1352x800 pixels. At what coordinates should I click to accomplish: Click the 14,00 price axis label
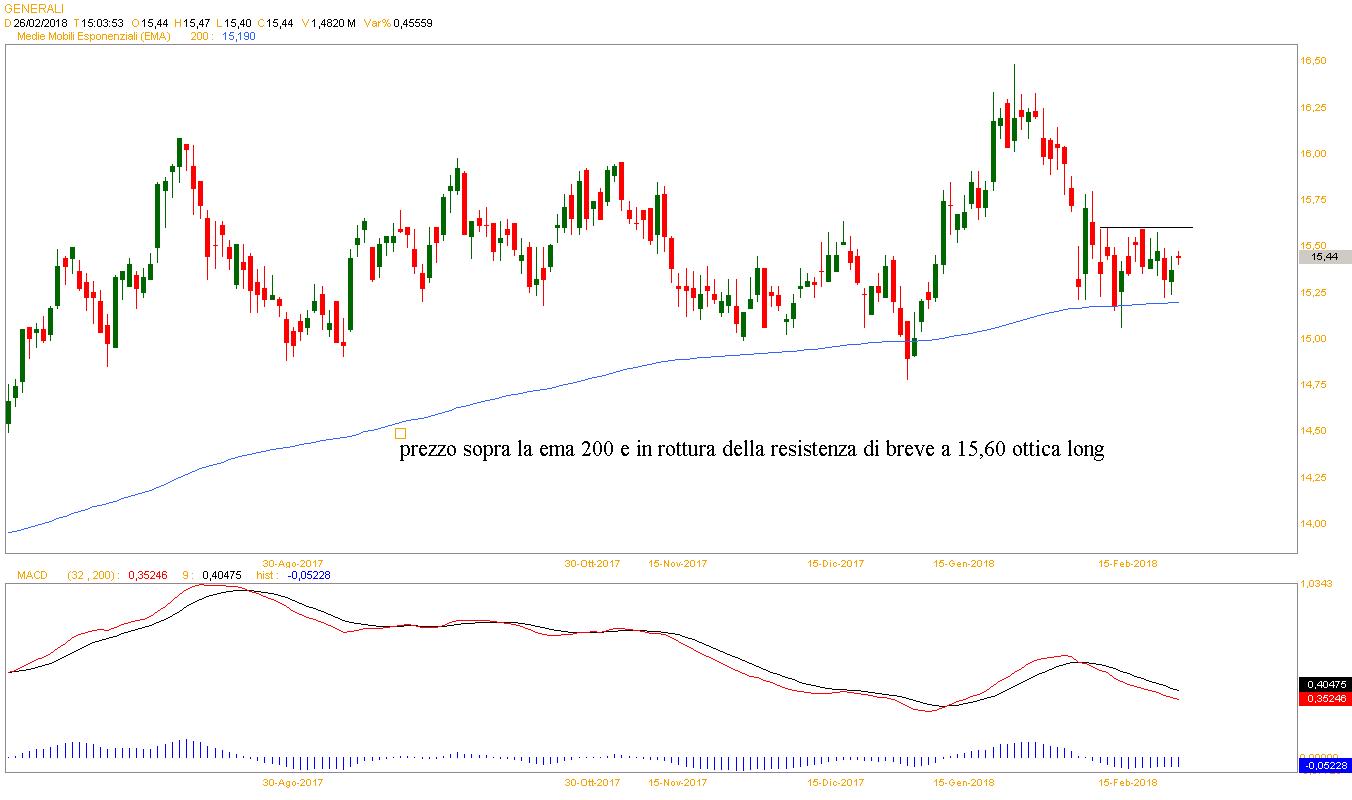[1312, 523]
